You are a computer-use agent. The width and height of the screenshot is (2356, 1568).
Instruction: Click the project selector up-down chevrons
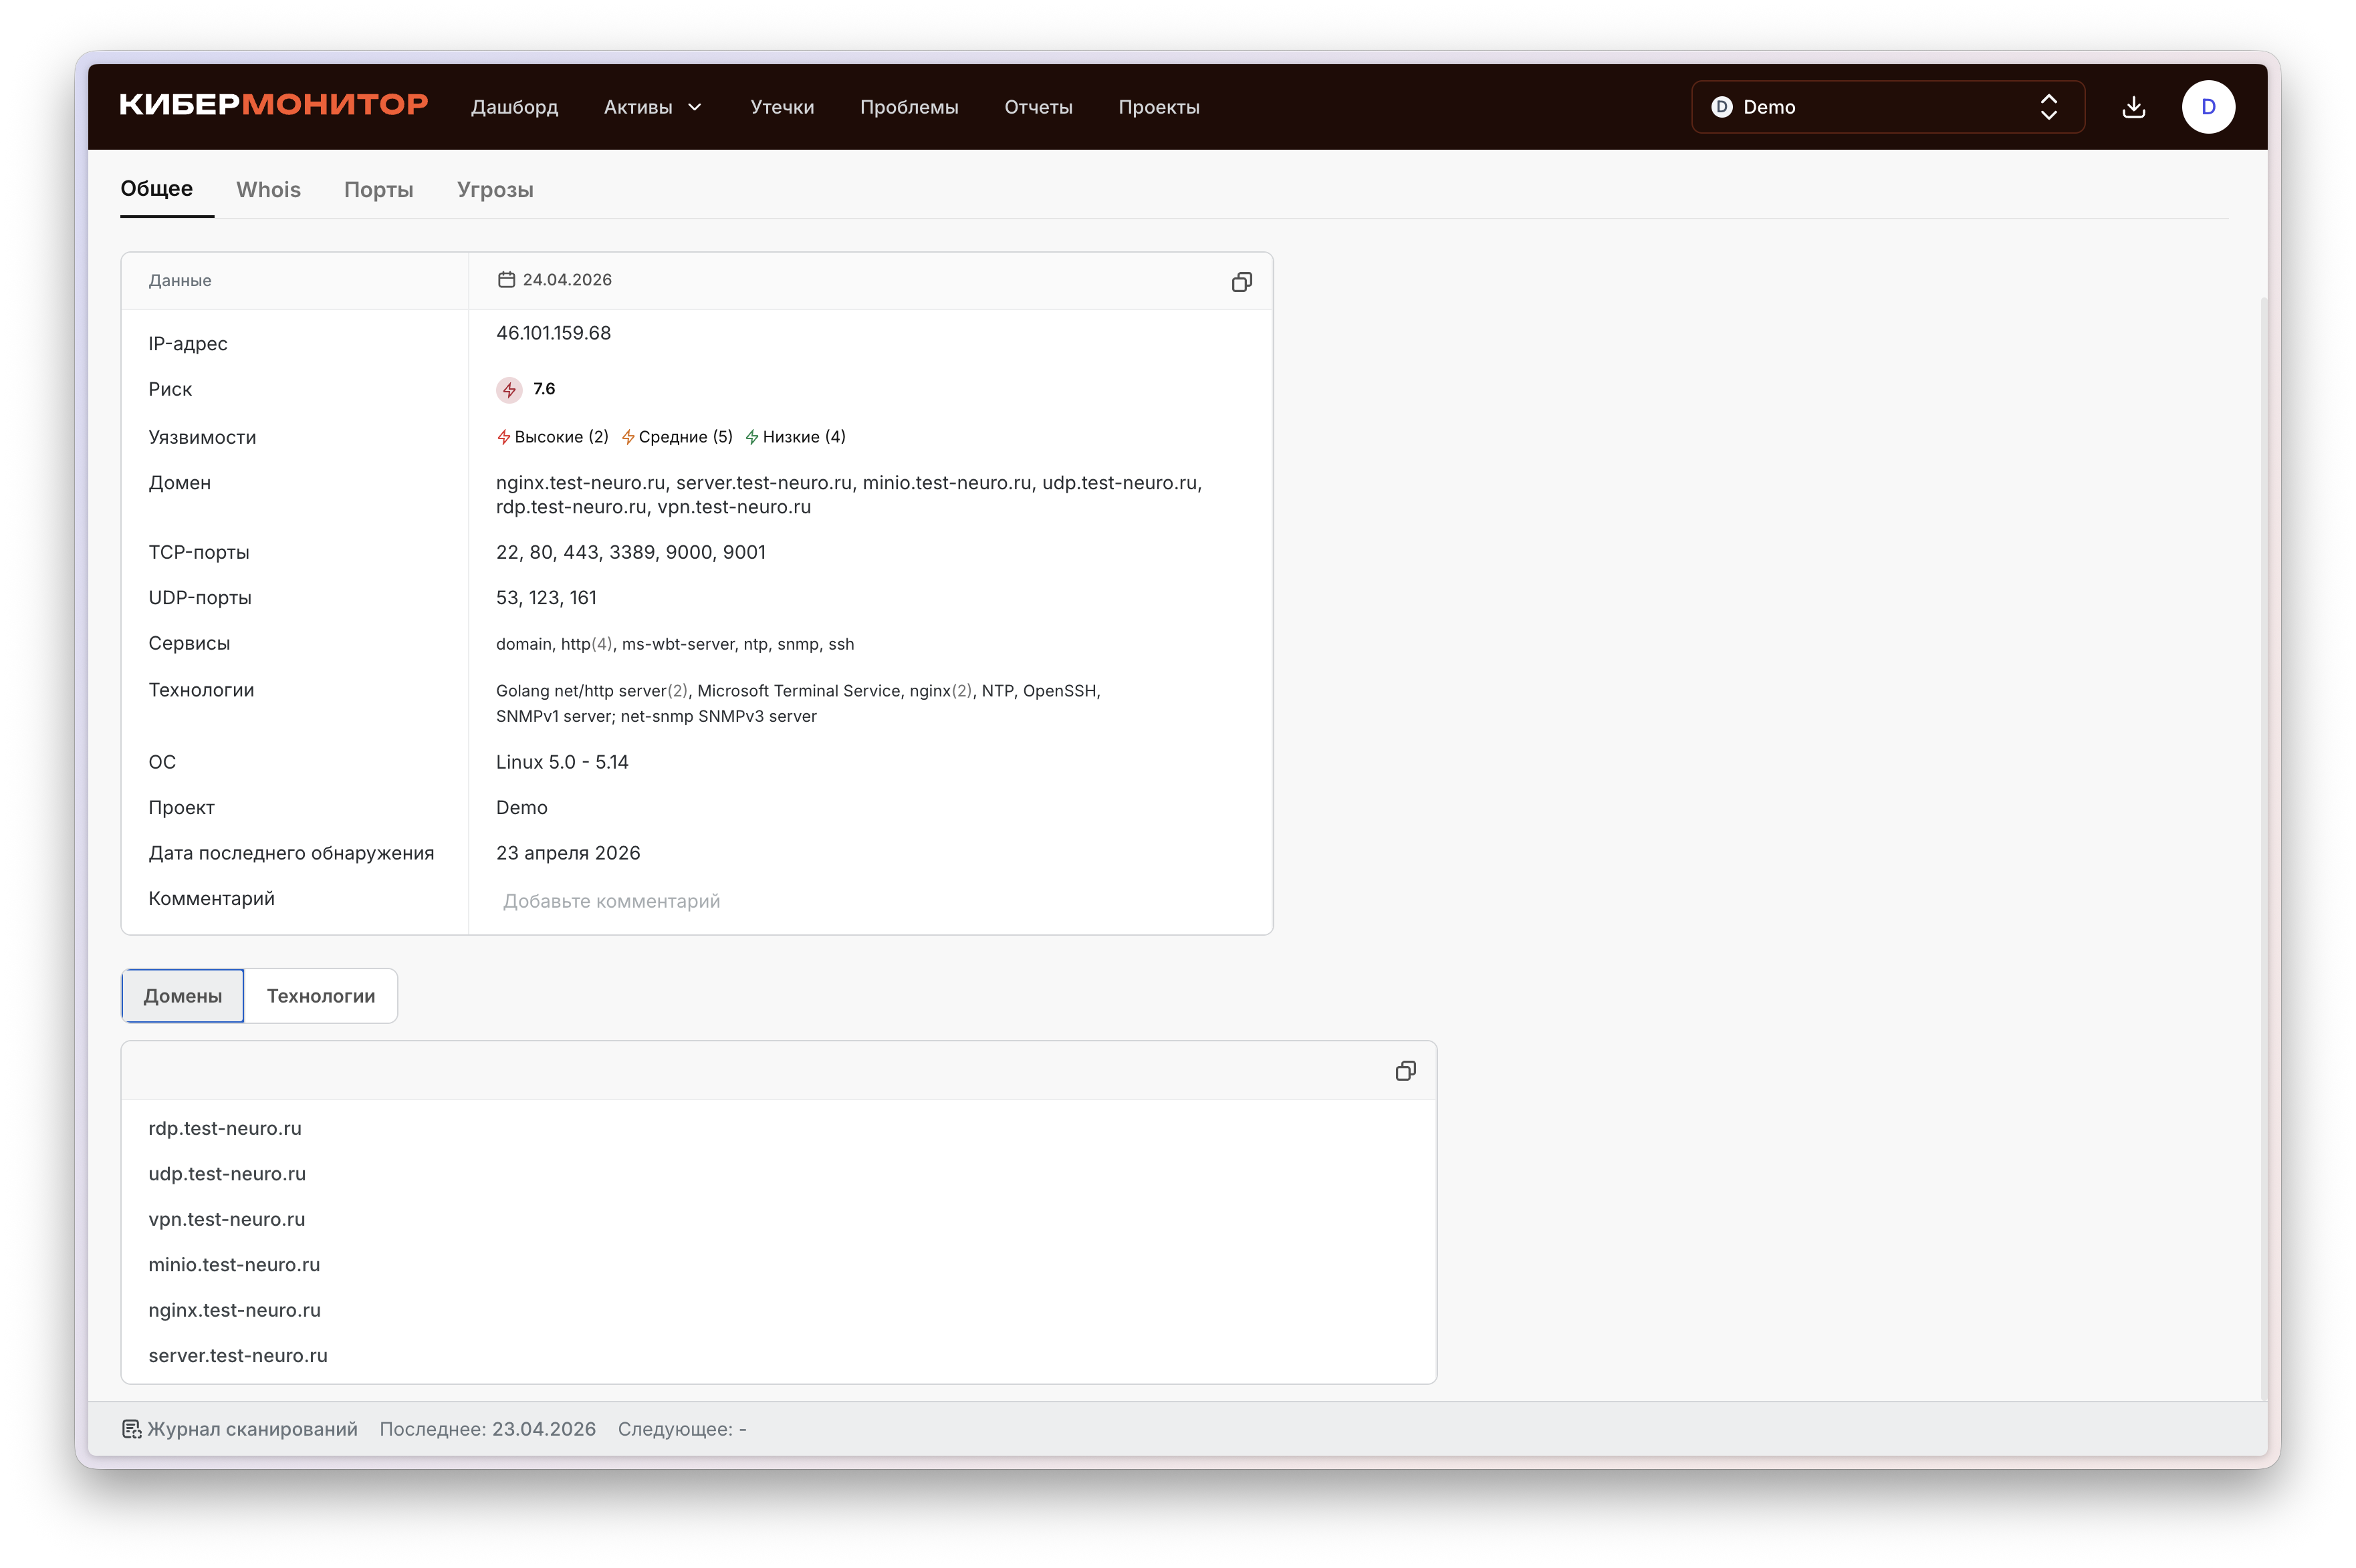pos(2048,107)
